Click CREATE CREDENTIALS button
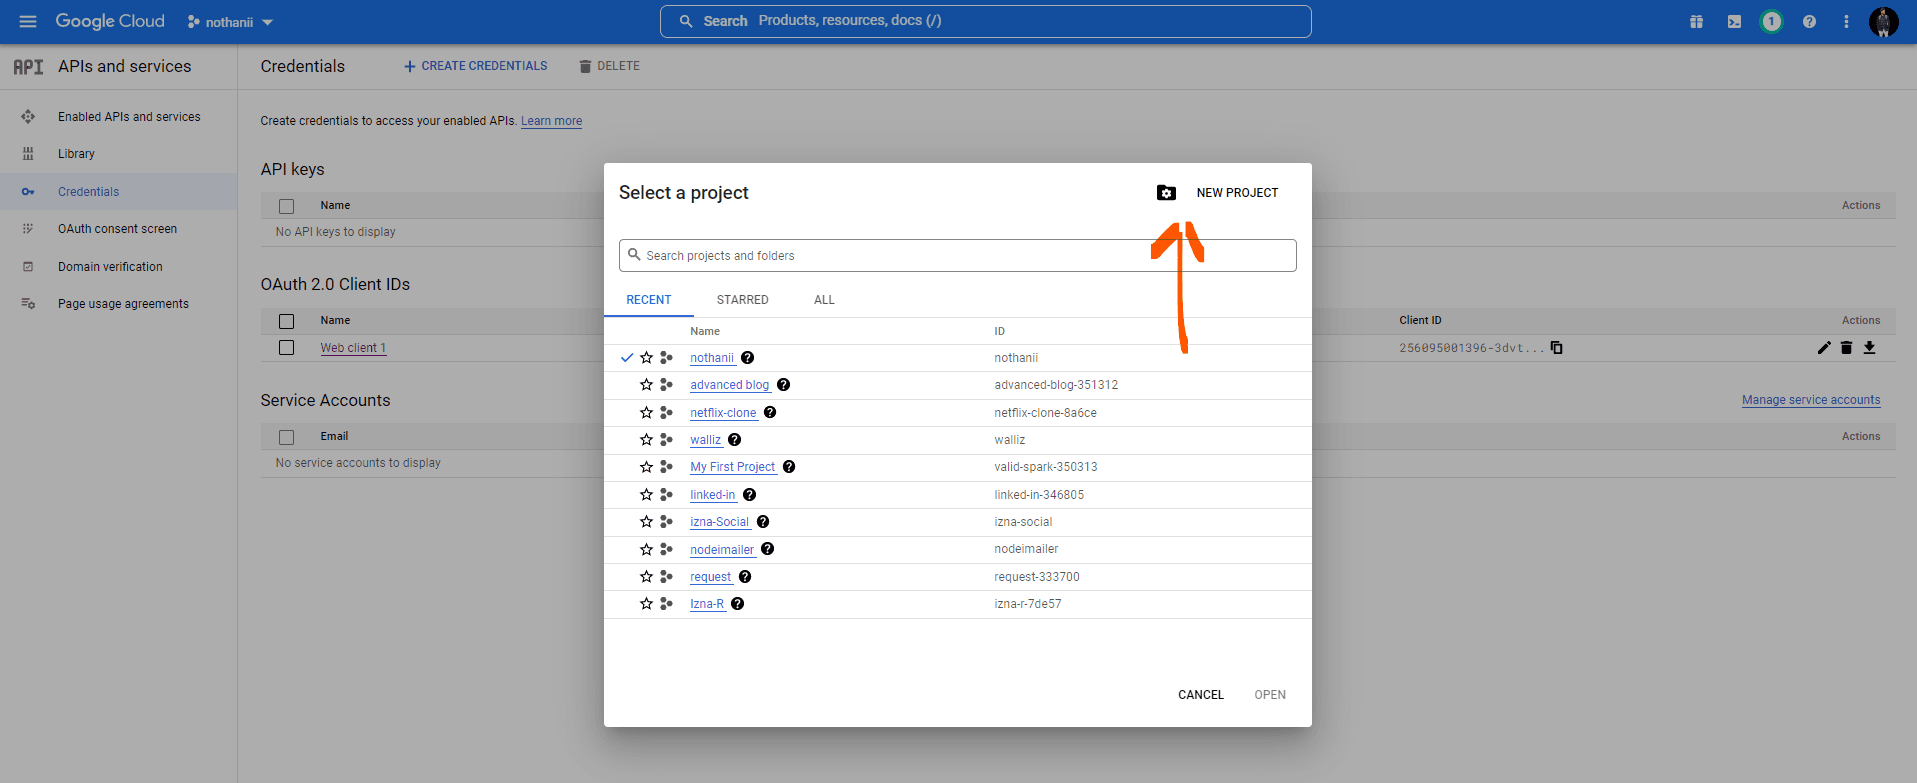Viewport: 1917px width, 783px height. 475,66
